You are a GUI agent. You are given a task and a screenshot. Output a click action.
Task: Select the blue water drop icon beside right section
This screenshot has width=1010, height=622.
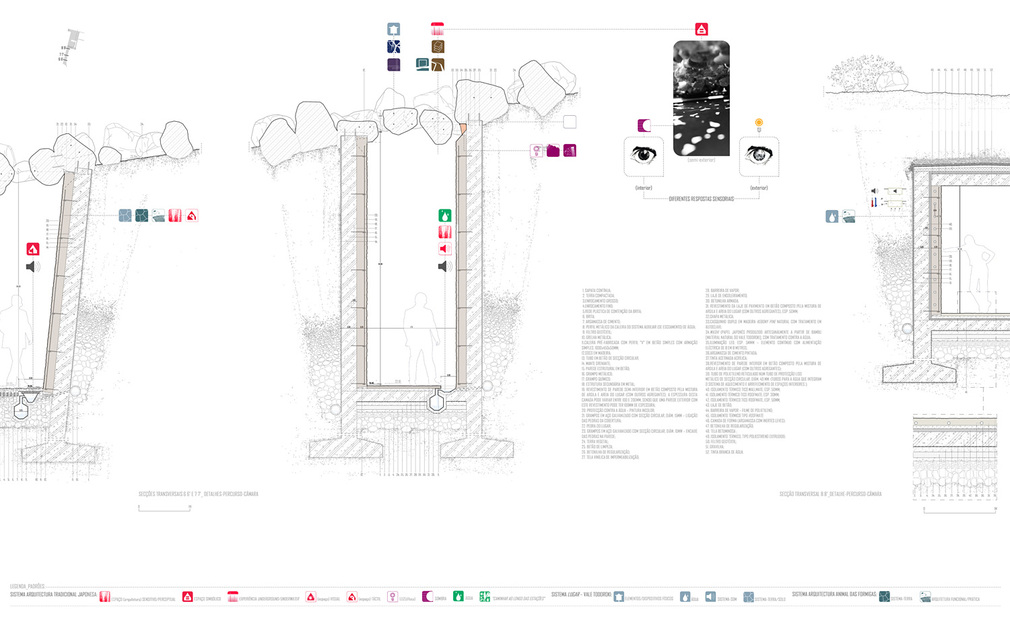point(832,216)
